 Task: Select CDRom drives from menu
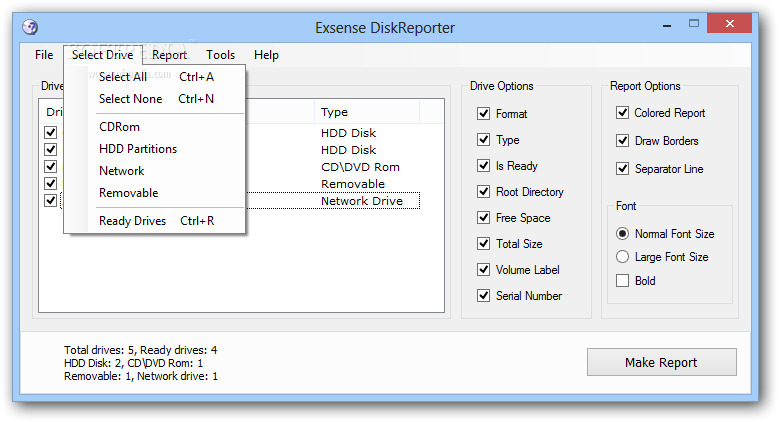(x=155, y=127)
